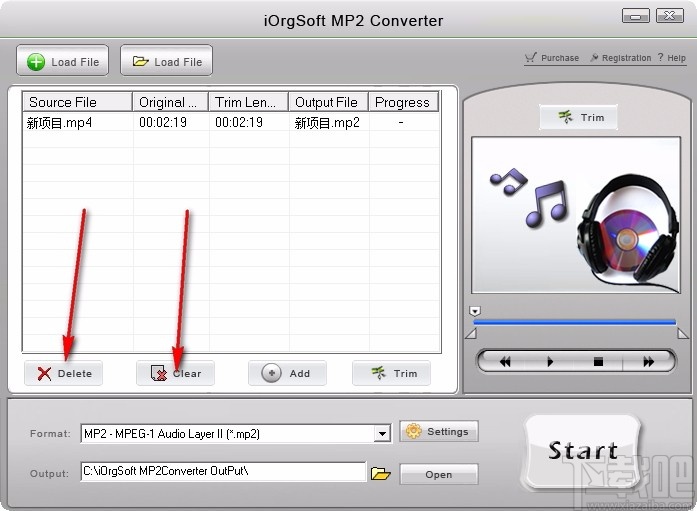Click the original length 00:02:19 cell
This screenshot has height=511, width=697.
[163, 122]
